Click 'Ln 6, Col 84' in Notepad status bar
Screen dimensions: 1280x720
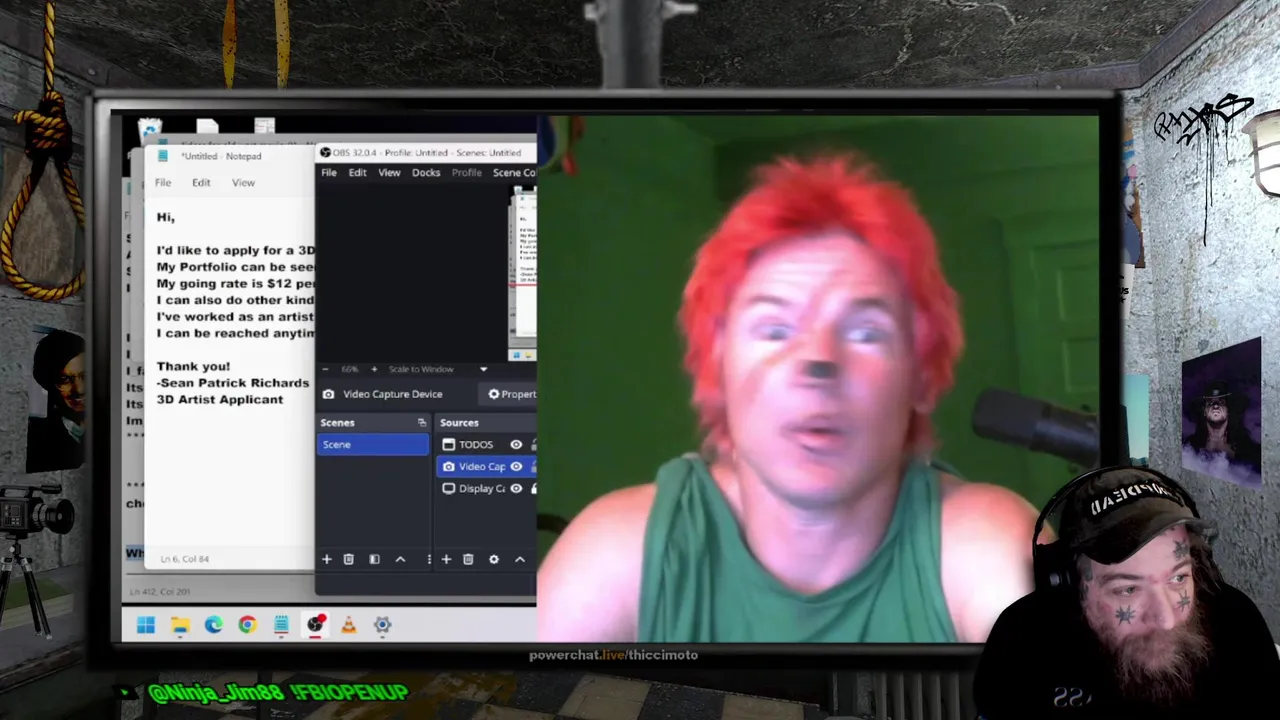click(x=185, y=559)
